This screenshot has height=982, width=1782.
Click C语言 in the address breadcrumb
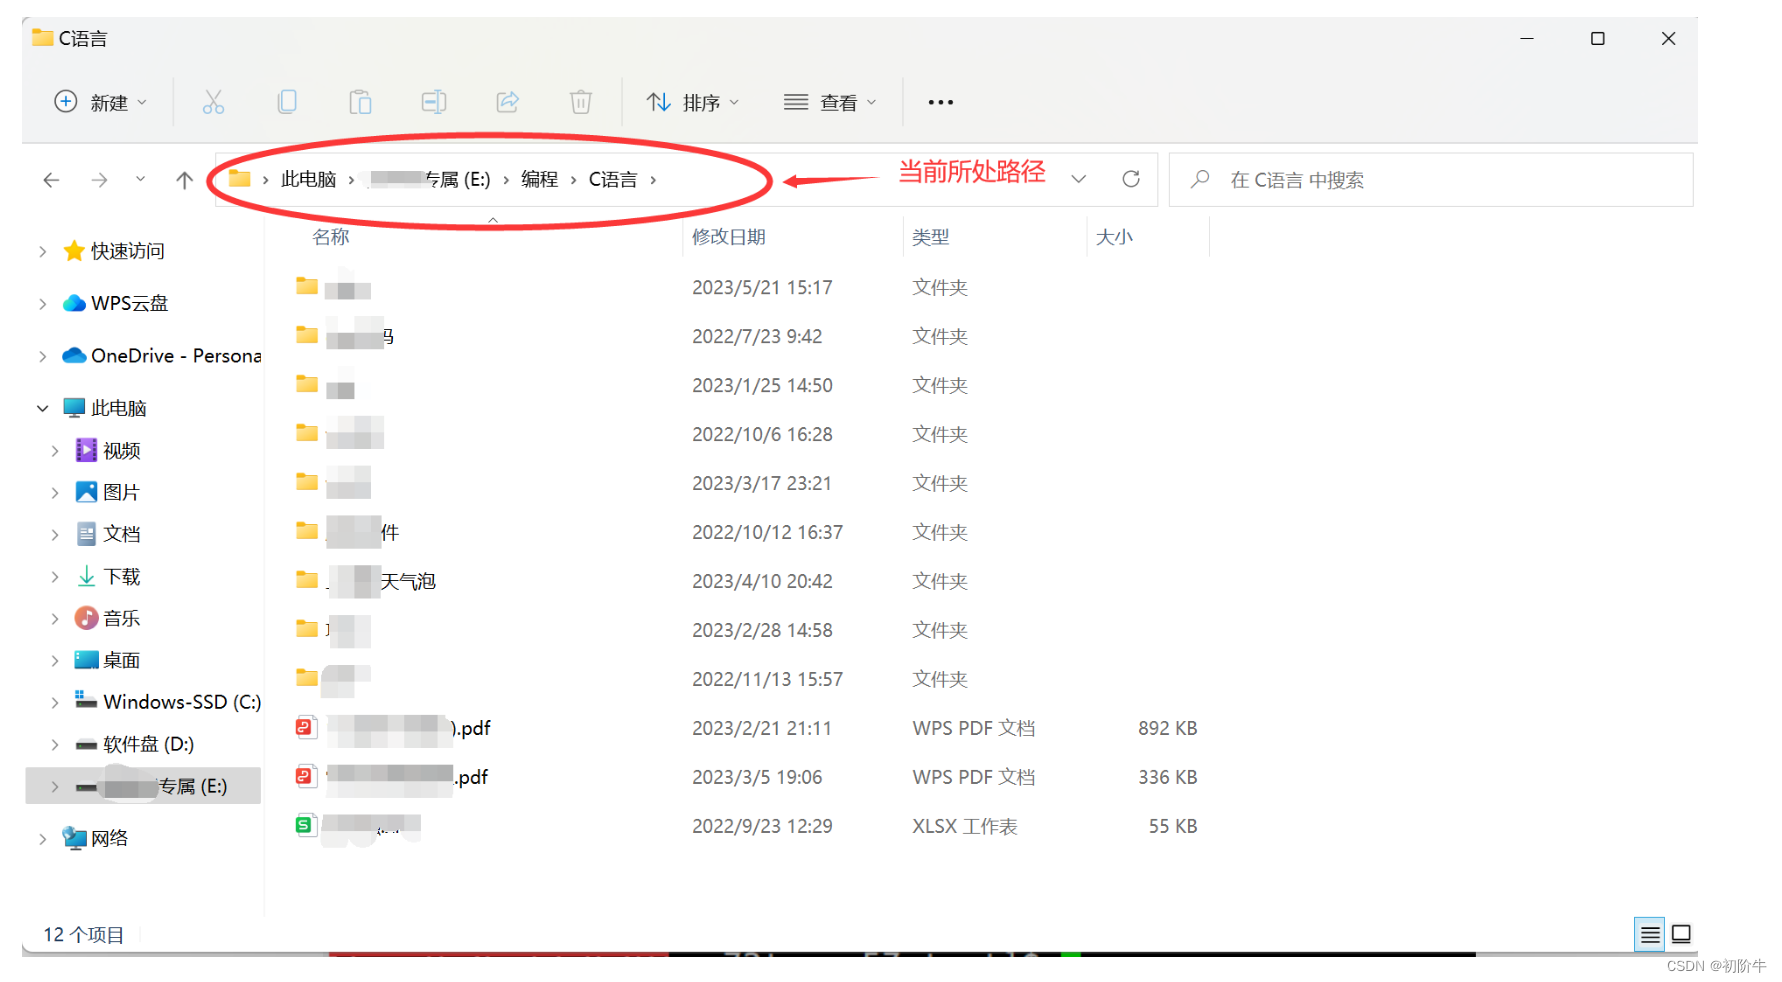(613, 179)
